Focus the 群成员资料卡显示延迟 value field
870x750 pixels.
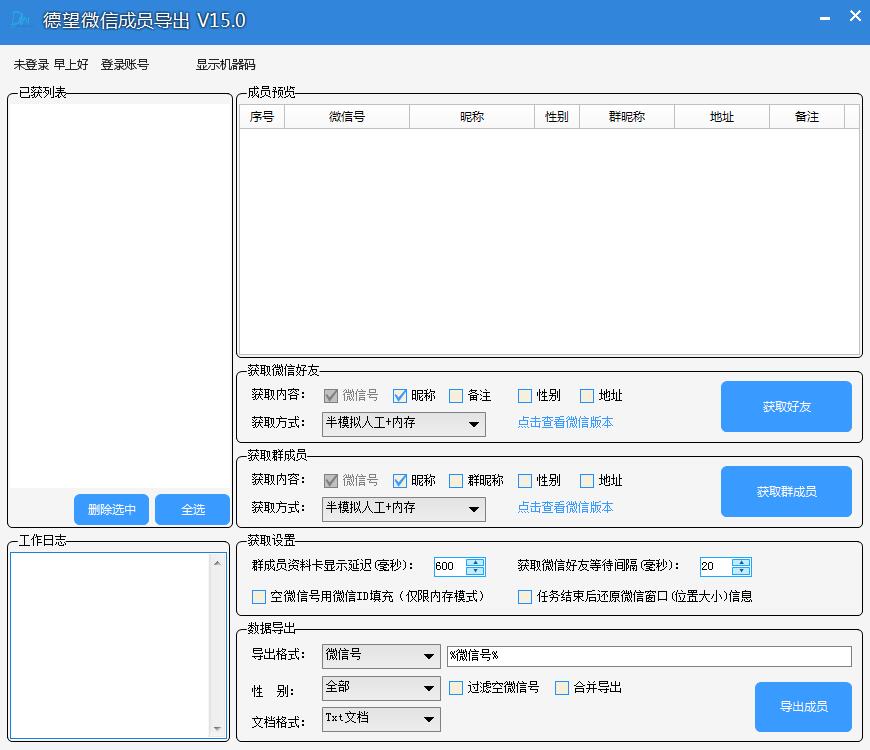[x=449, y=566]
